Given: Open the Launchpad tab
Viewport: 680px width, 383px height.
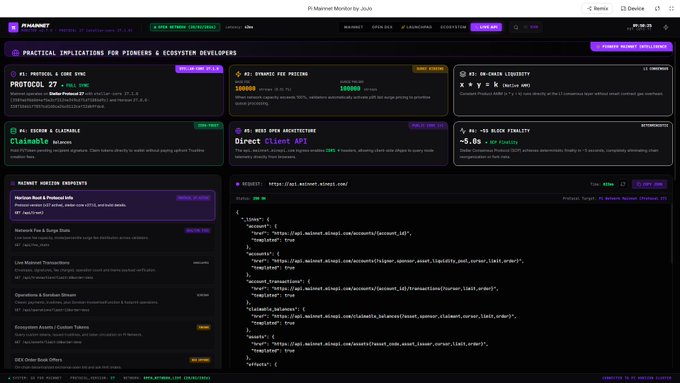Looking at the screenshot, I should coord(416,27).
